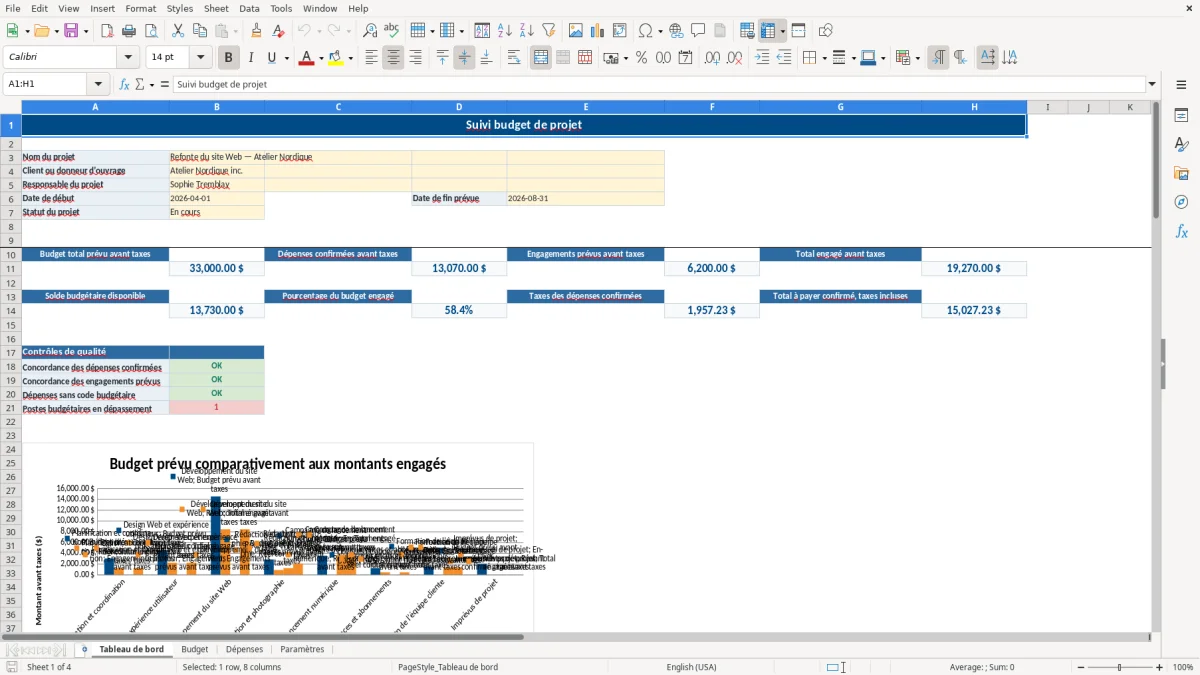Open the Data menu

point(249,8)
